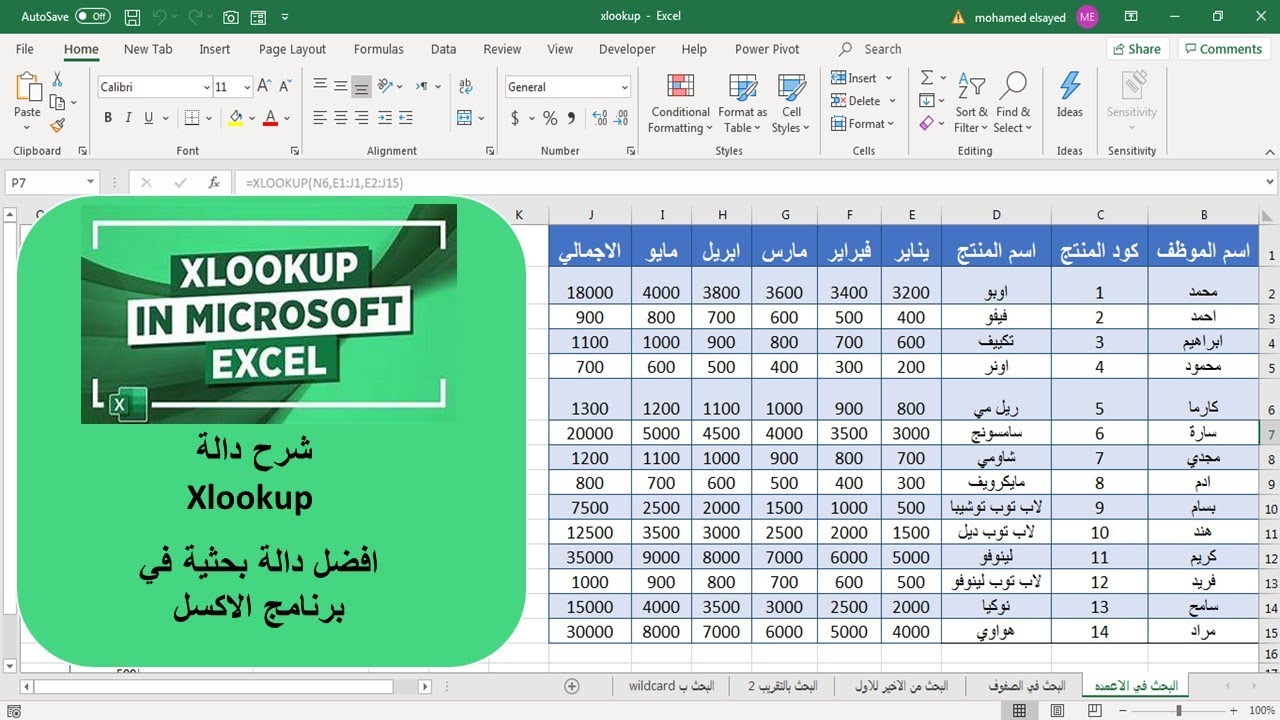
Task: Toggle Underline formatting
Action: pyautogui.click(x=149, y=118)
